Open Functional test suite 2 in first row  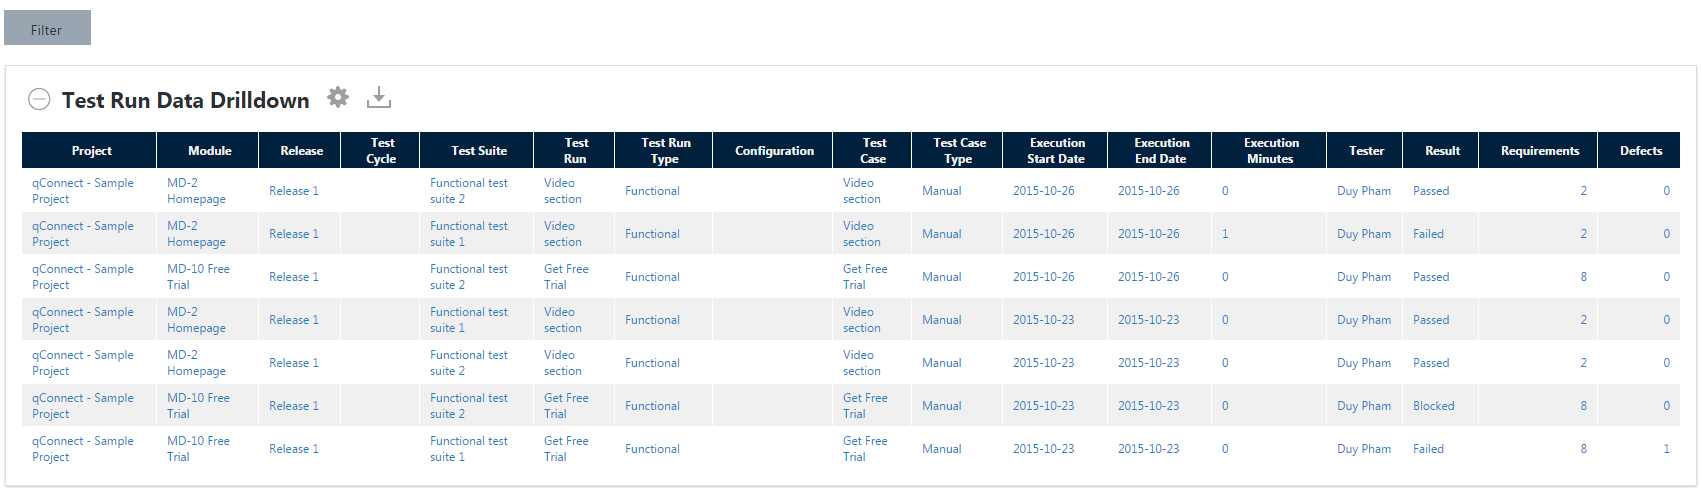click(468, 191)
